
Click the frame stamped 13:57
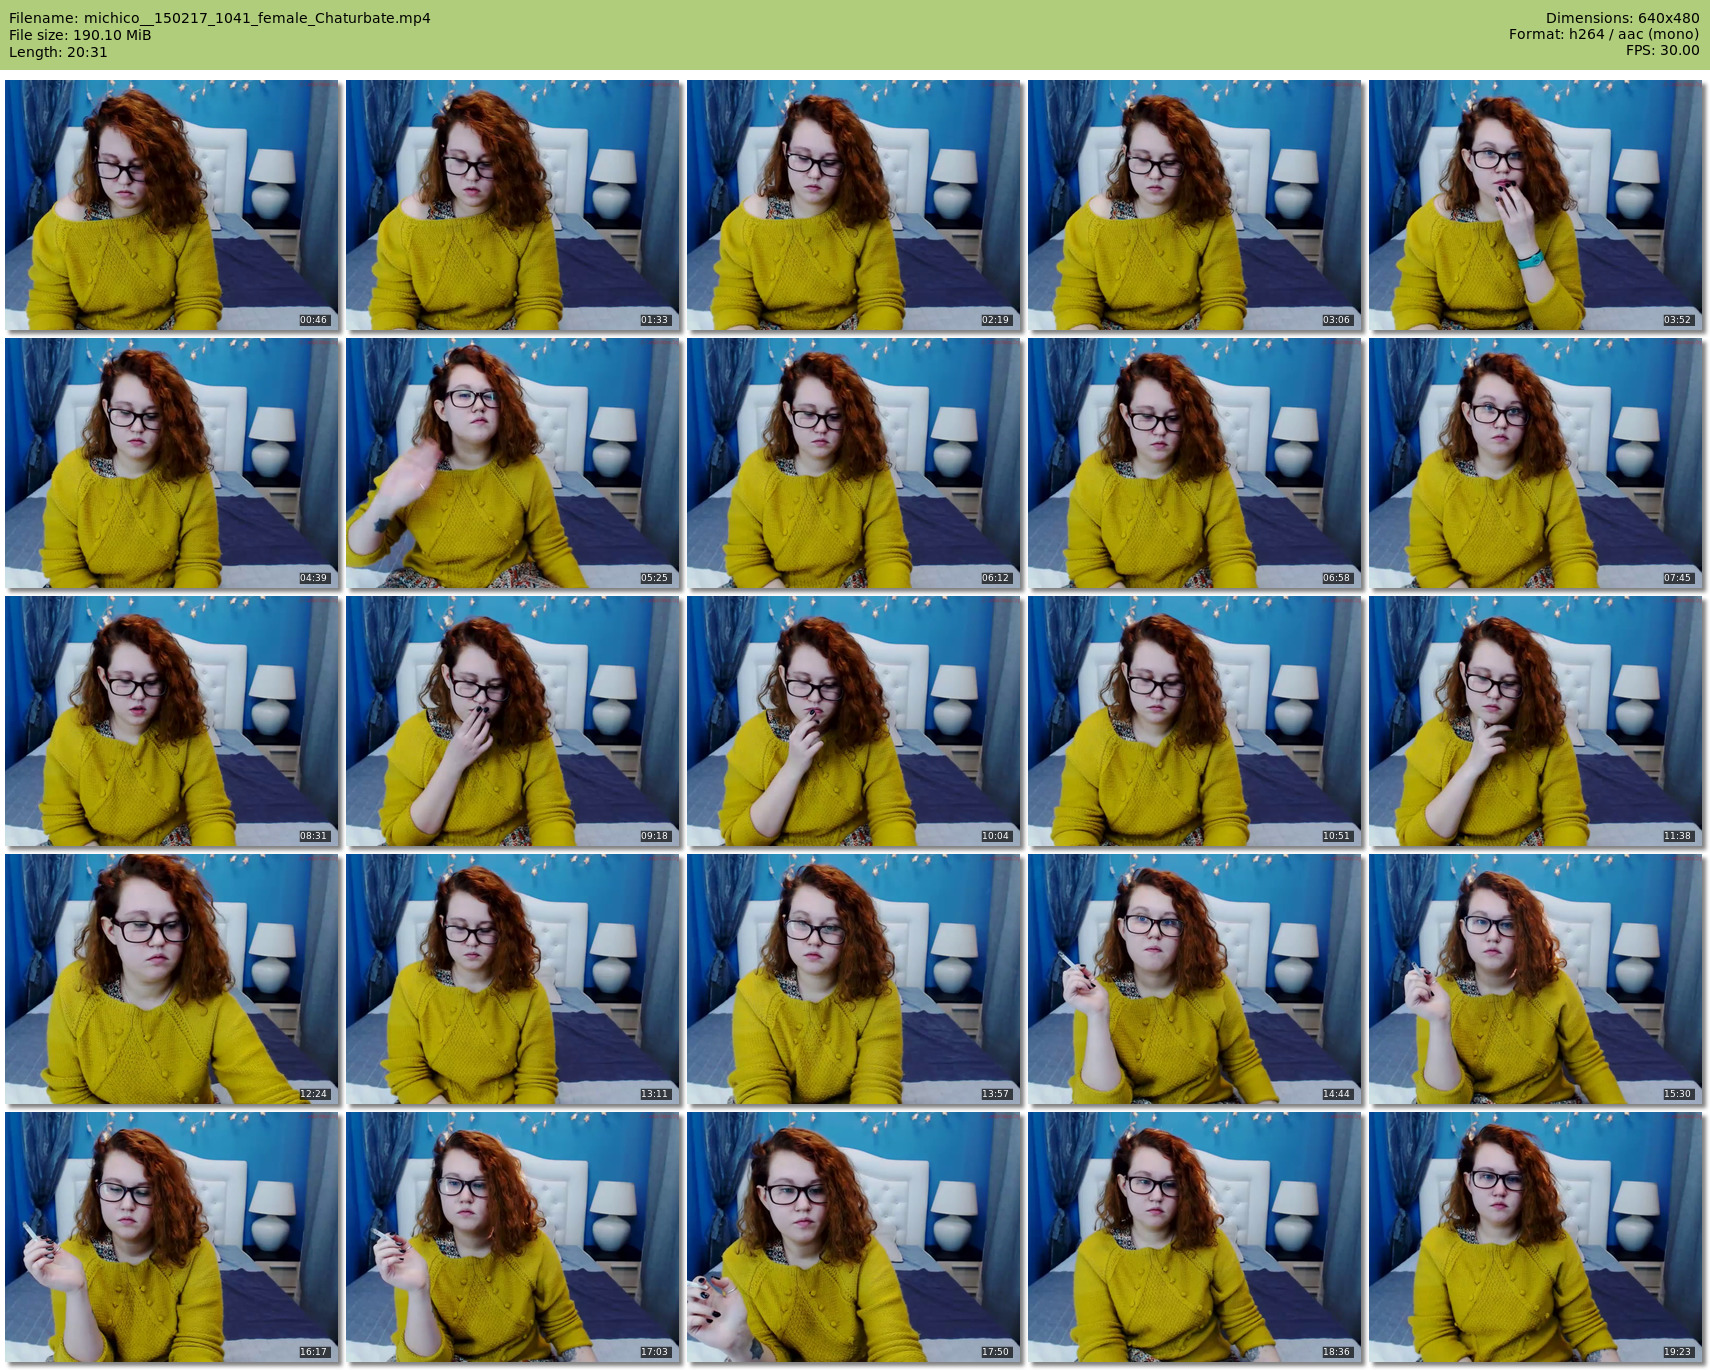coord(854,979)
